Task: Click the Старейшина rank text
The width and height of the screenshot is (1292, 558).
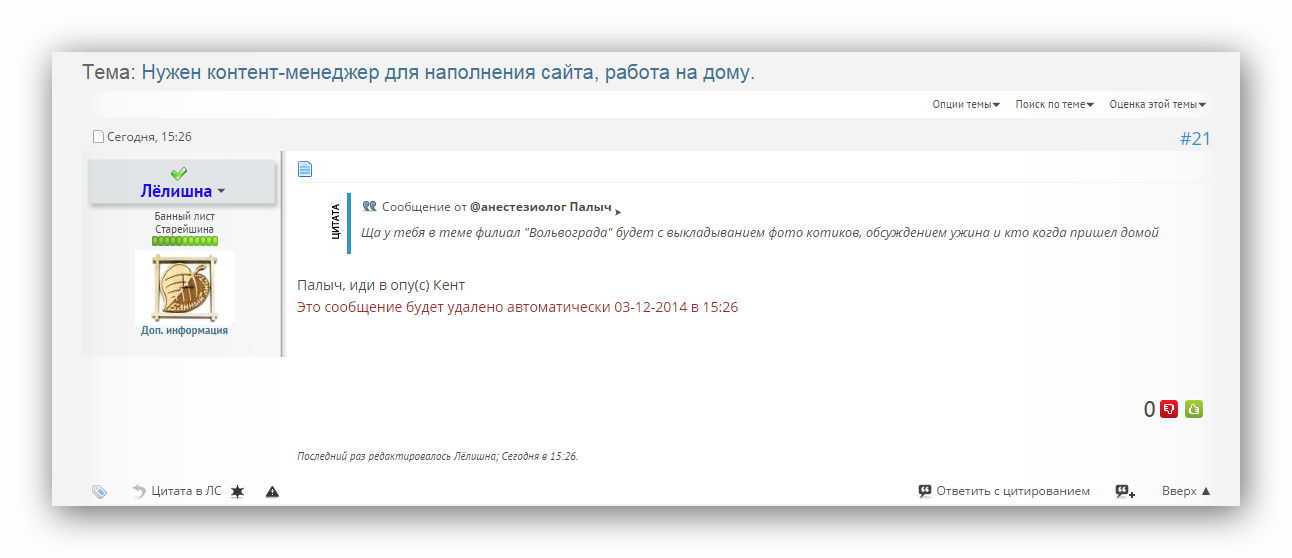Action: tap(184, 229)
